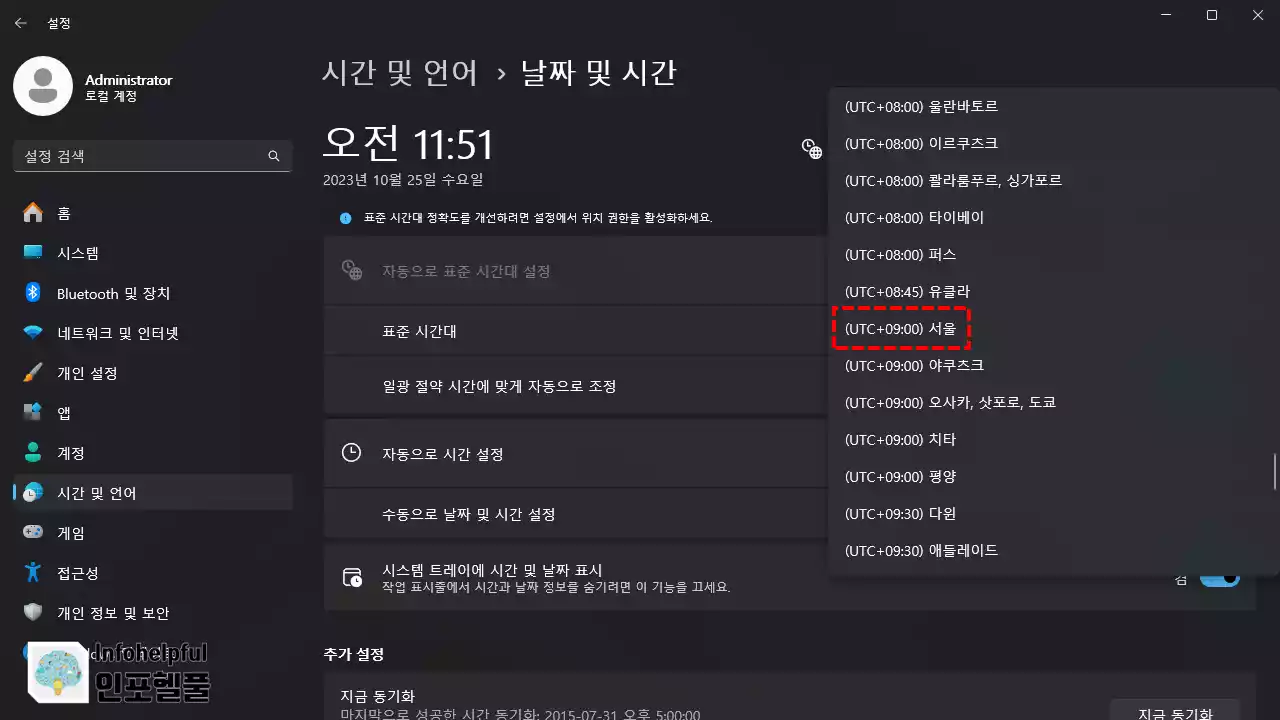Open 네트워크 및 인터넷 wifi icon
The image size is (1280, 720).
(33, 333)
